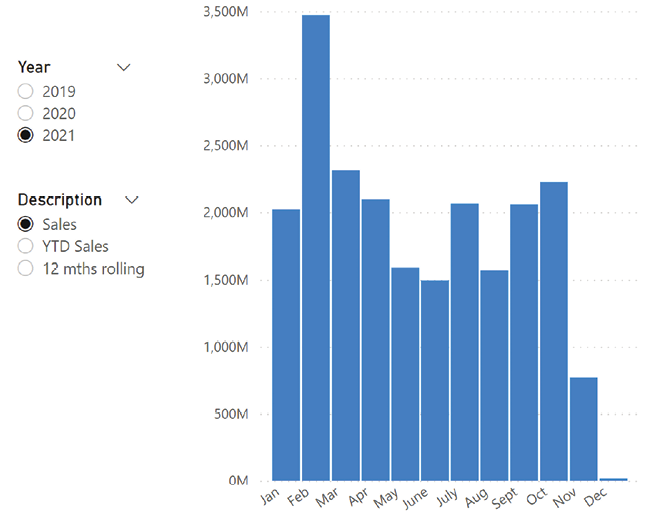The width and height of the screenshot is (659, 516).
Task: Click the Sales description radio button
Action: click(25, 224)
